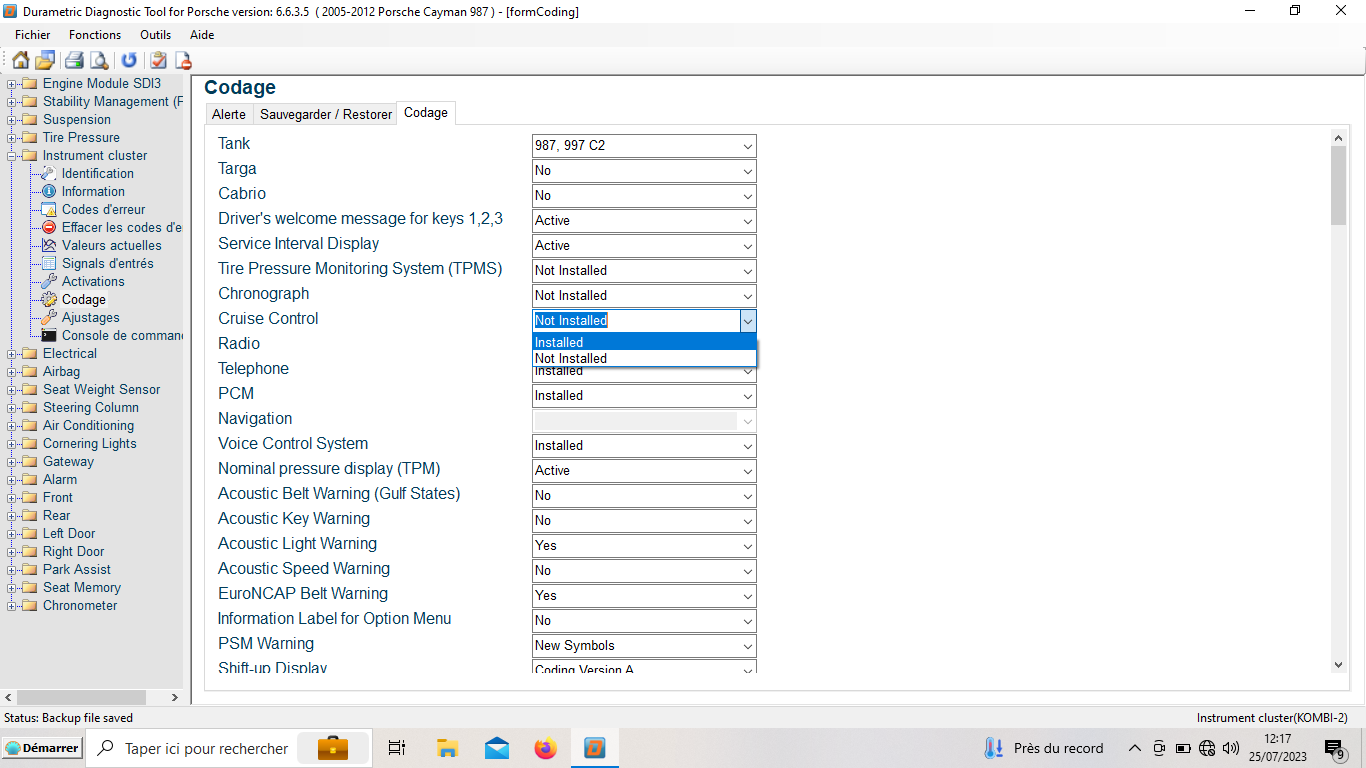Choose Not Installed in the open dropdown list
Screen dimensions: 1366x768
[644, 358]
